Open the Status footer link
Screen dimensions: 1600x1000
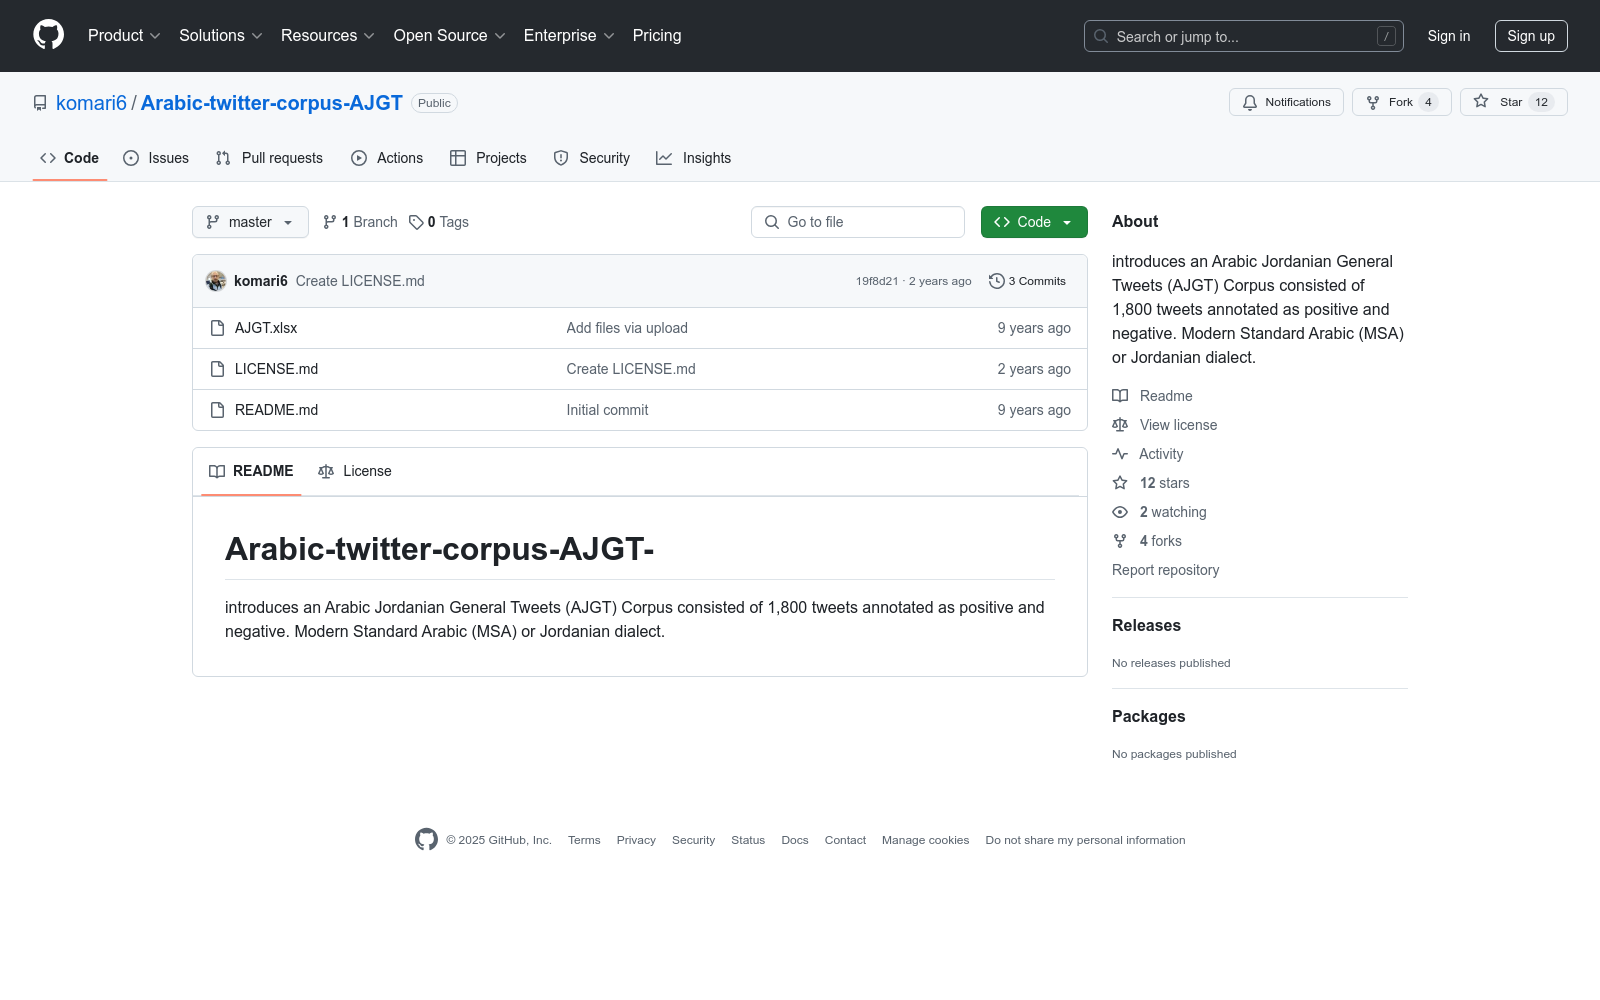pos(748,840)
